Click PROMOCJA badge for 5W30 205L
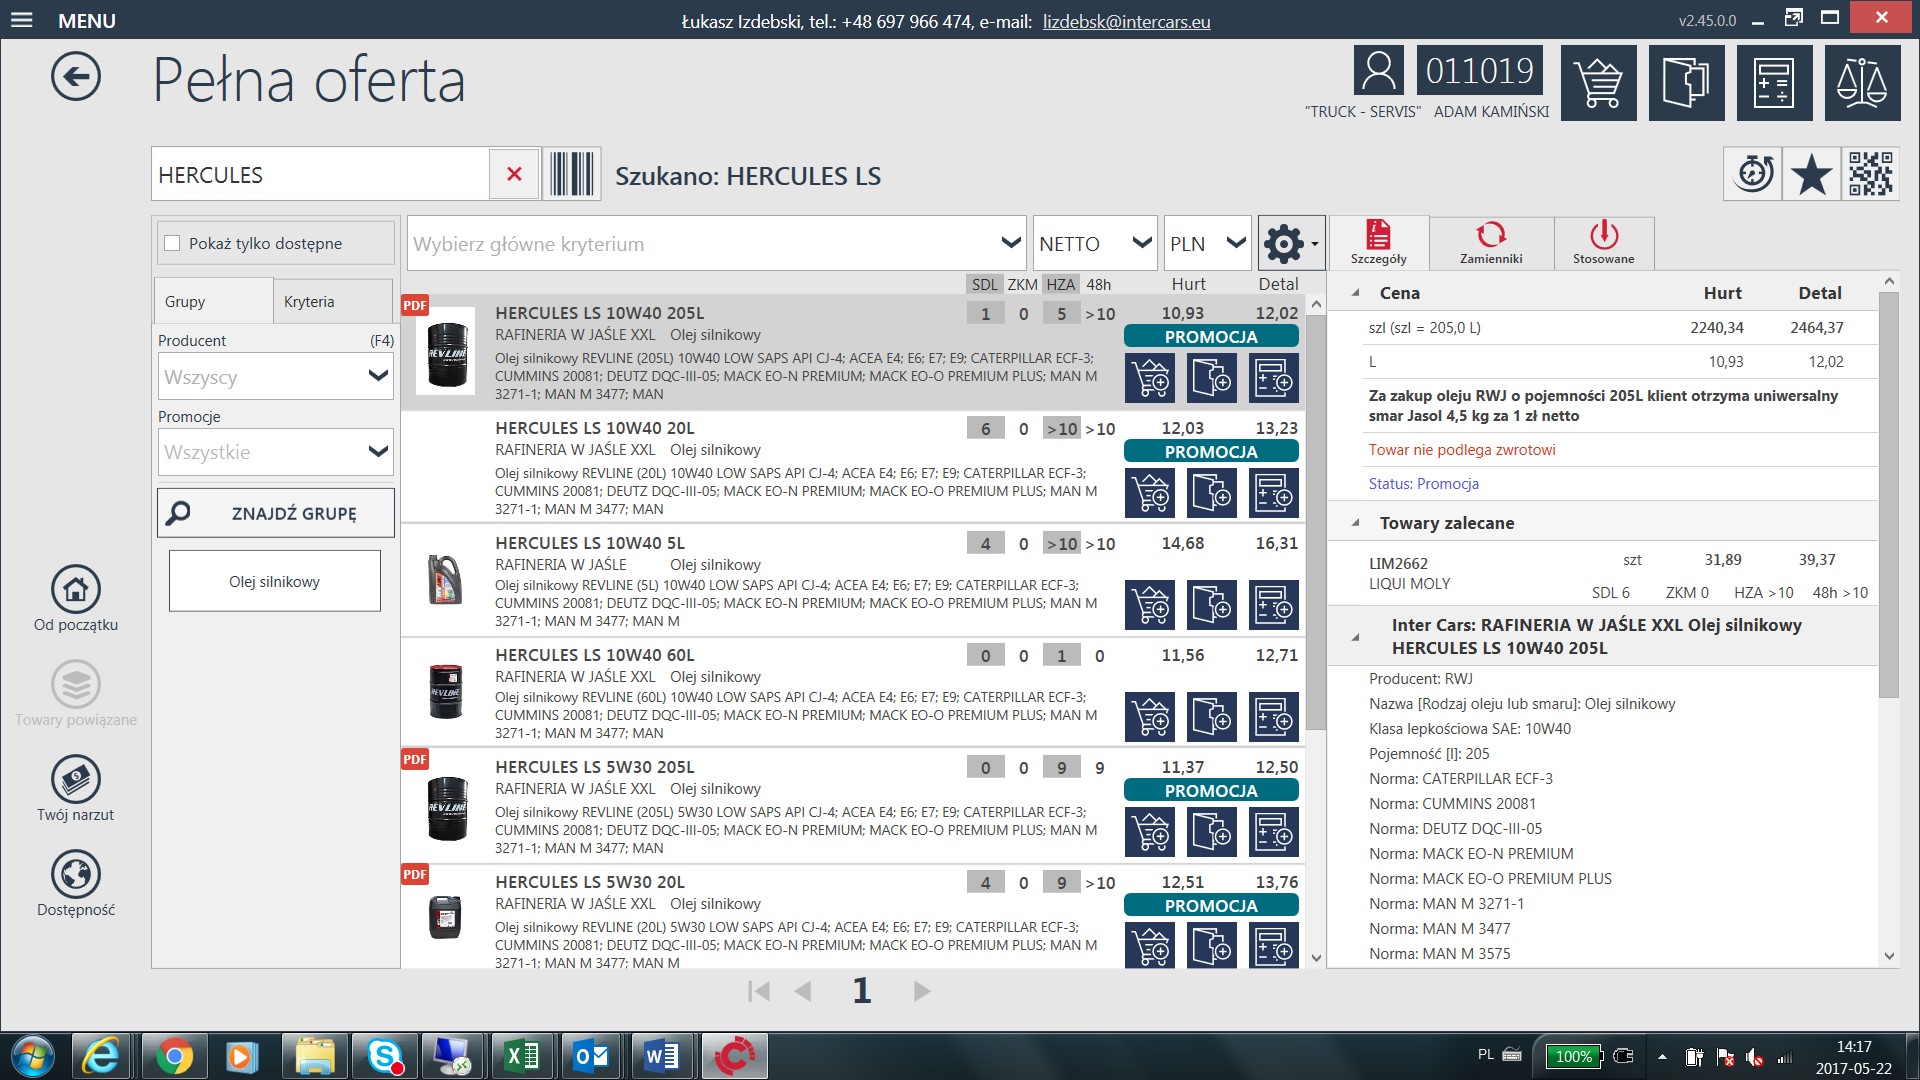 (1211, 791)
